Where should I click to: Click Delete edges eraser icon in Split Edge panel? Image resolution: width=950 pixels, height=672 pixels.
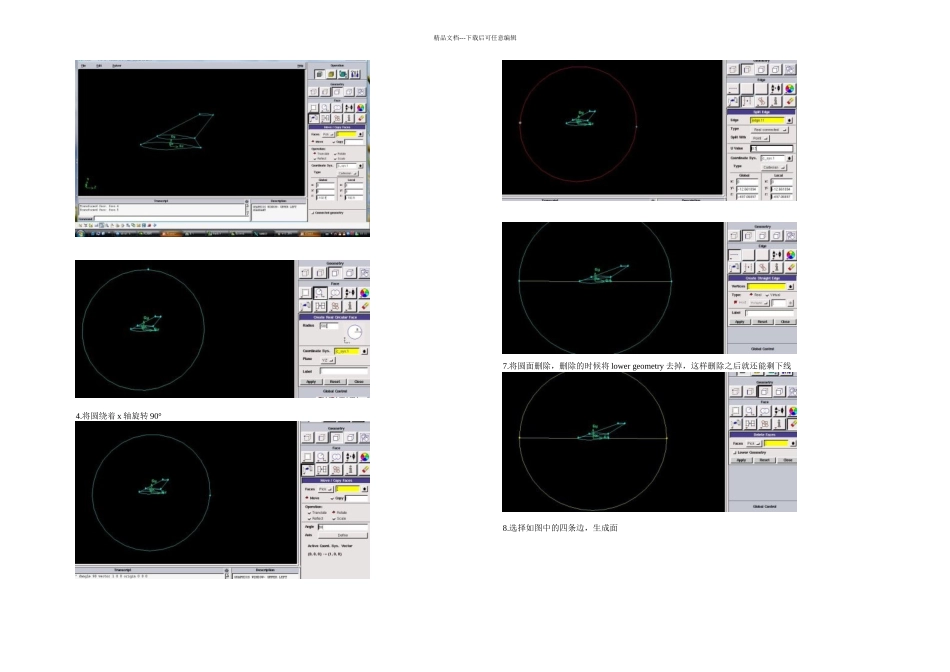click(790, 101)
